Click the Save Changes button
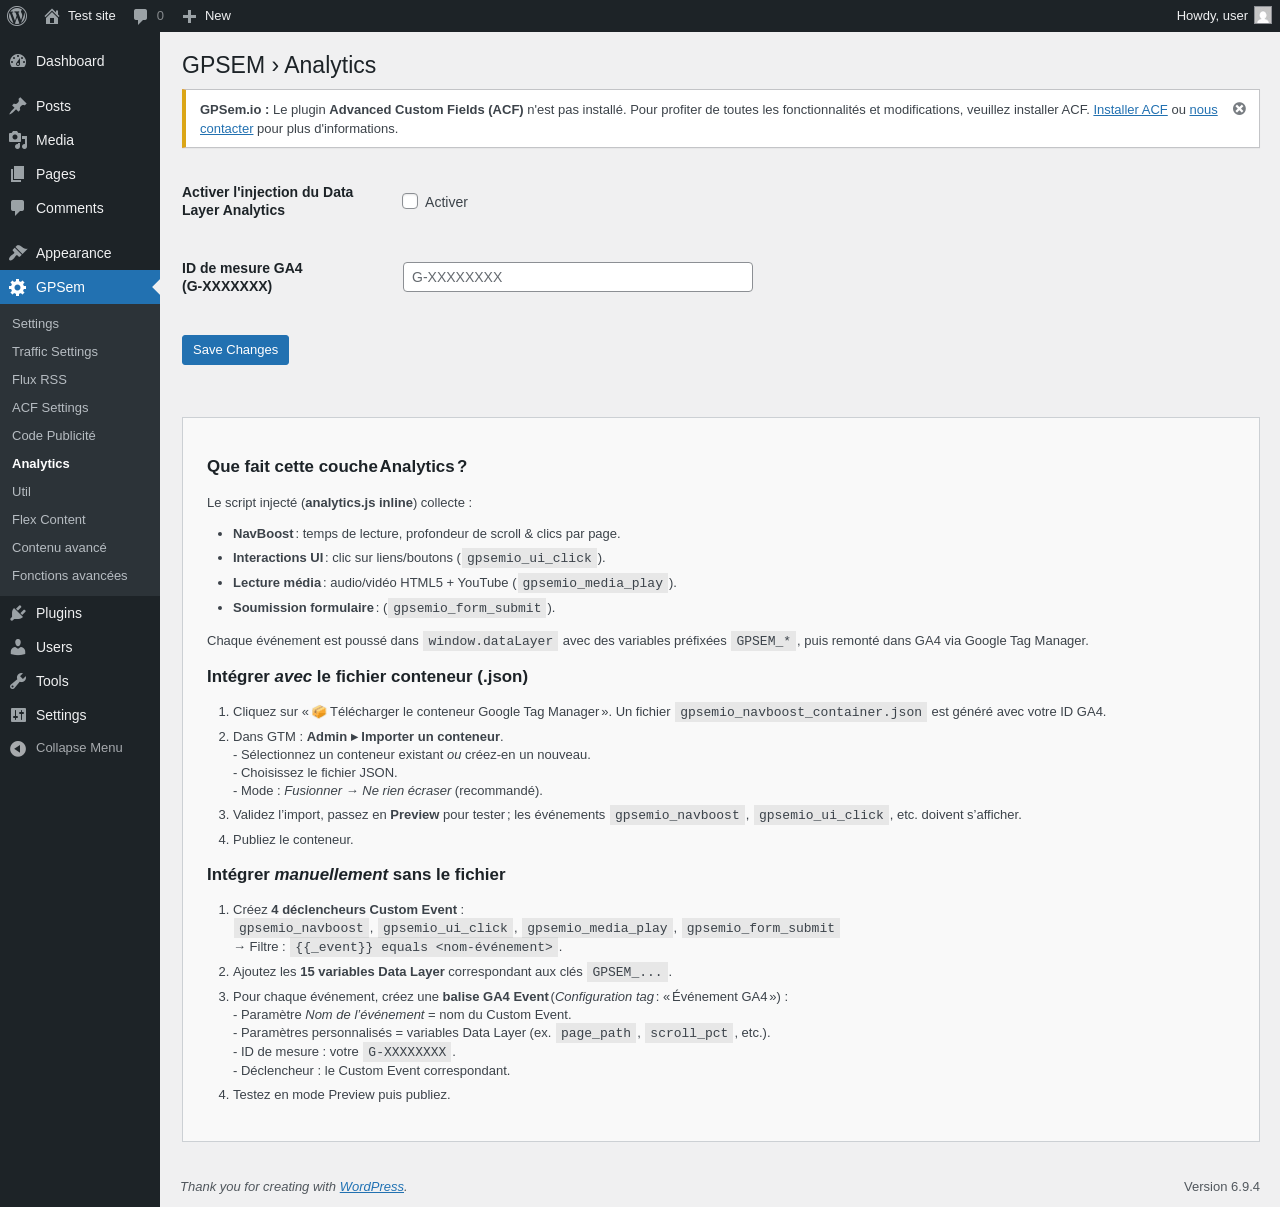 pyautogui.click(x=235, y=350)
